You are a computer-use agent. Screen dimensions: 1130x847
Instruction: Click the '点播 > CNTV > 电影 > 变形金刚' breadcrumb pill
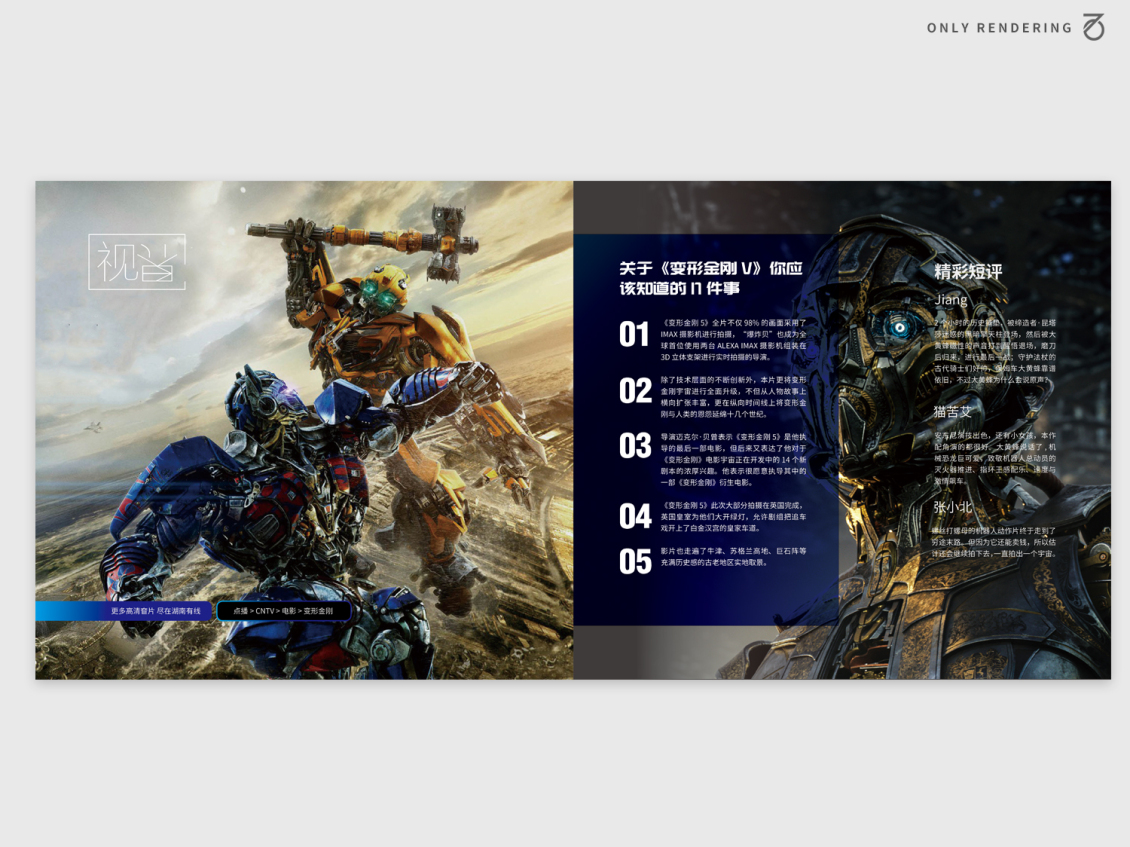tap(283, 611)
